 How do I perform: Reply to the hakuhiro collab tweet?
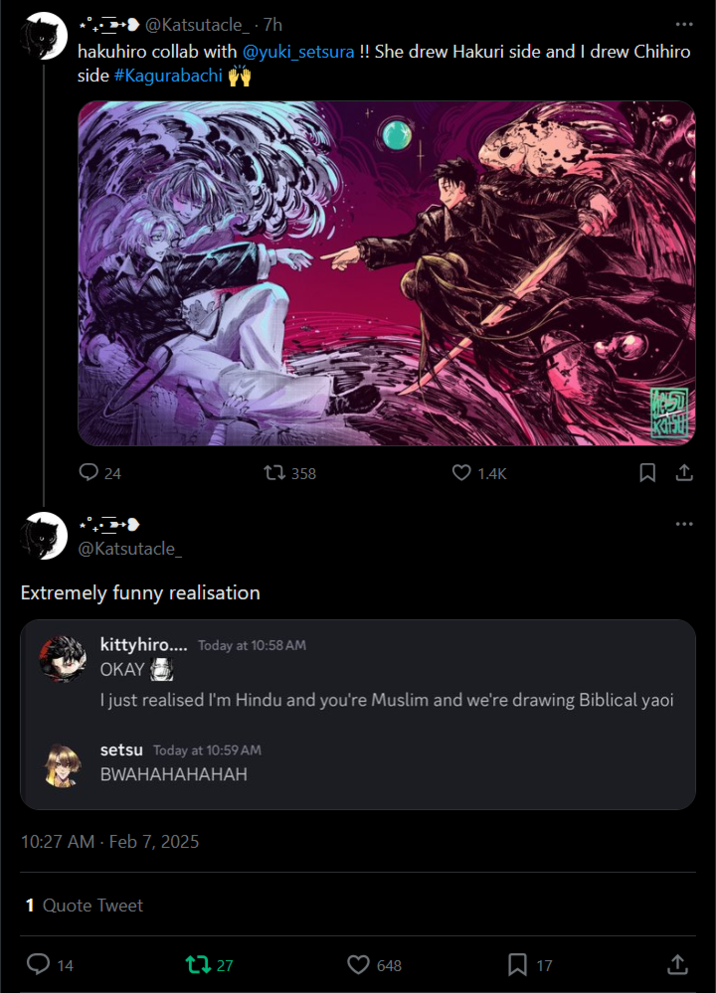90,473
